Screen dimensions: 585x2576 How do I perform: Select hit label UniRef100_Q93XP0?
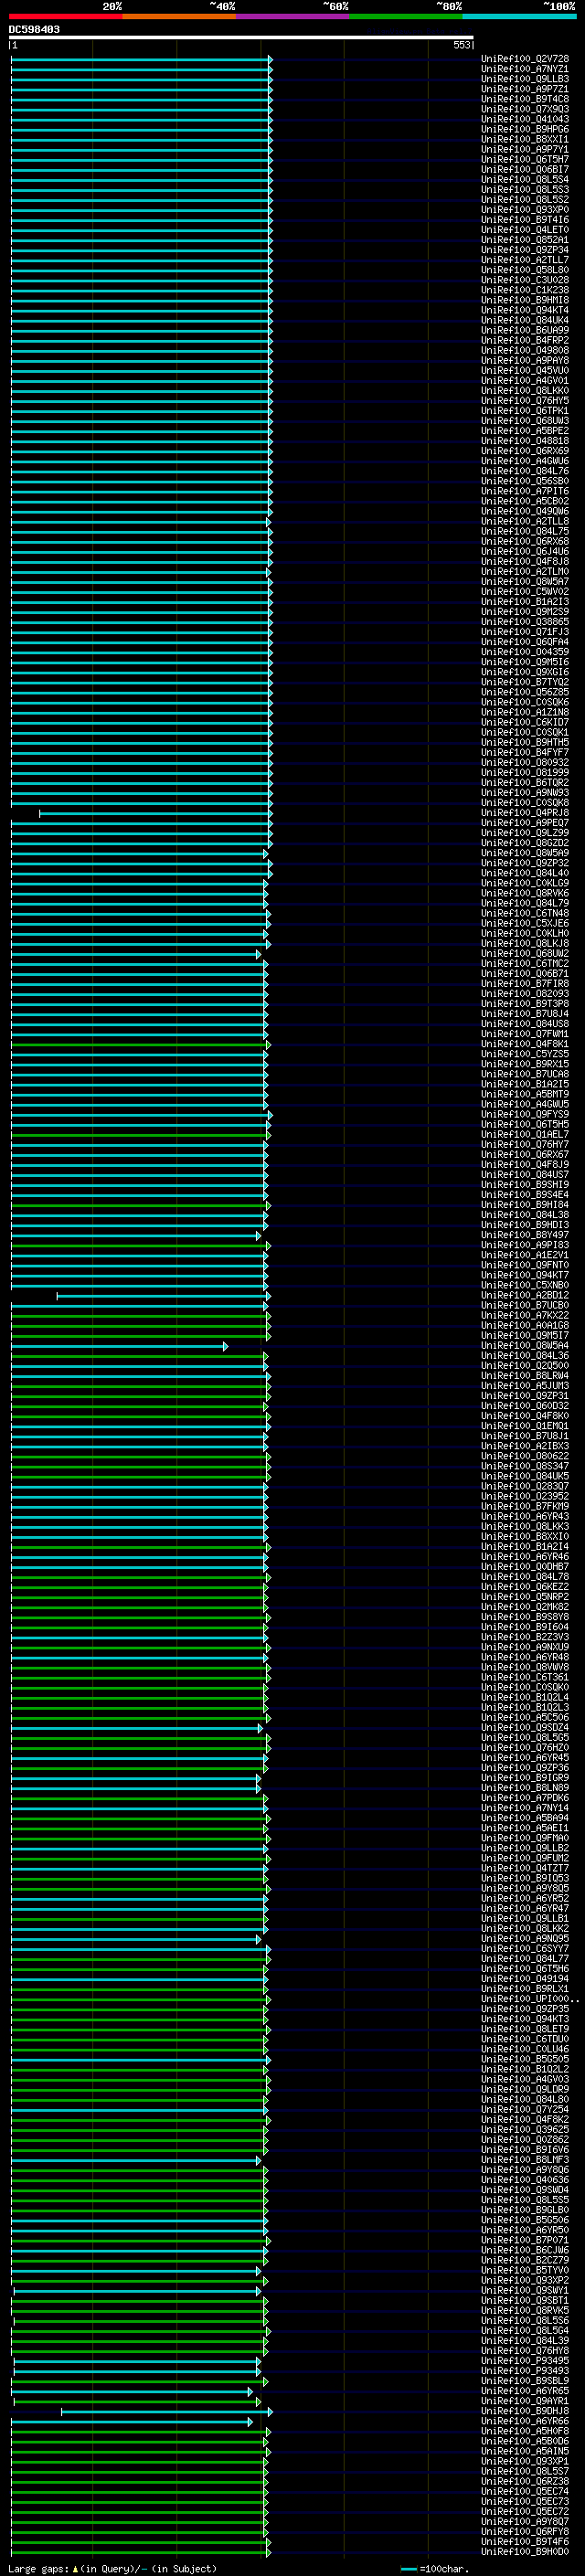524,210
